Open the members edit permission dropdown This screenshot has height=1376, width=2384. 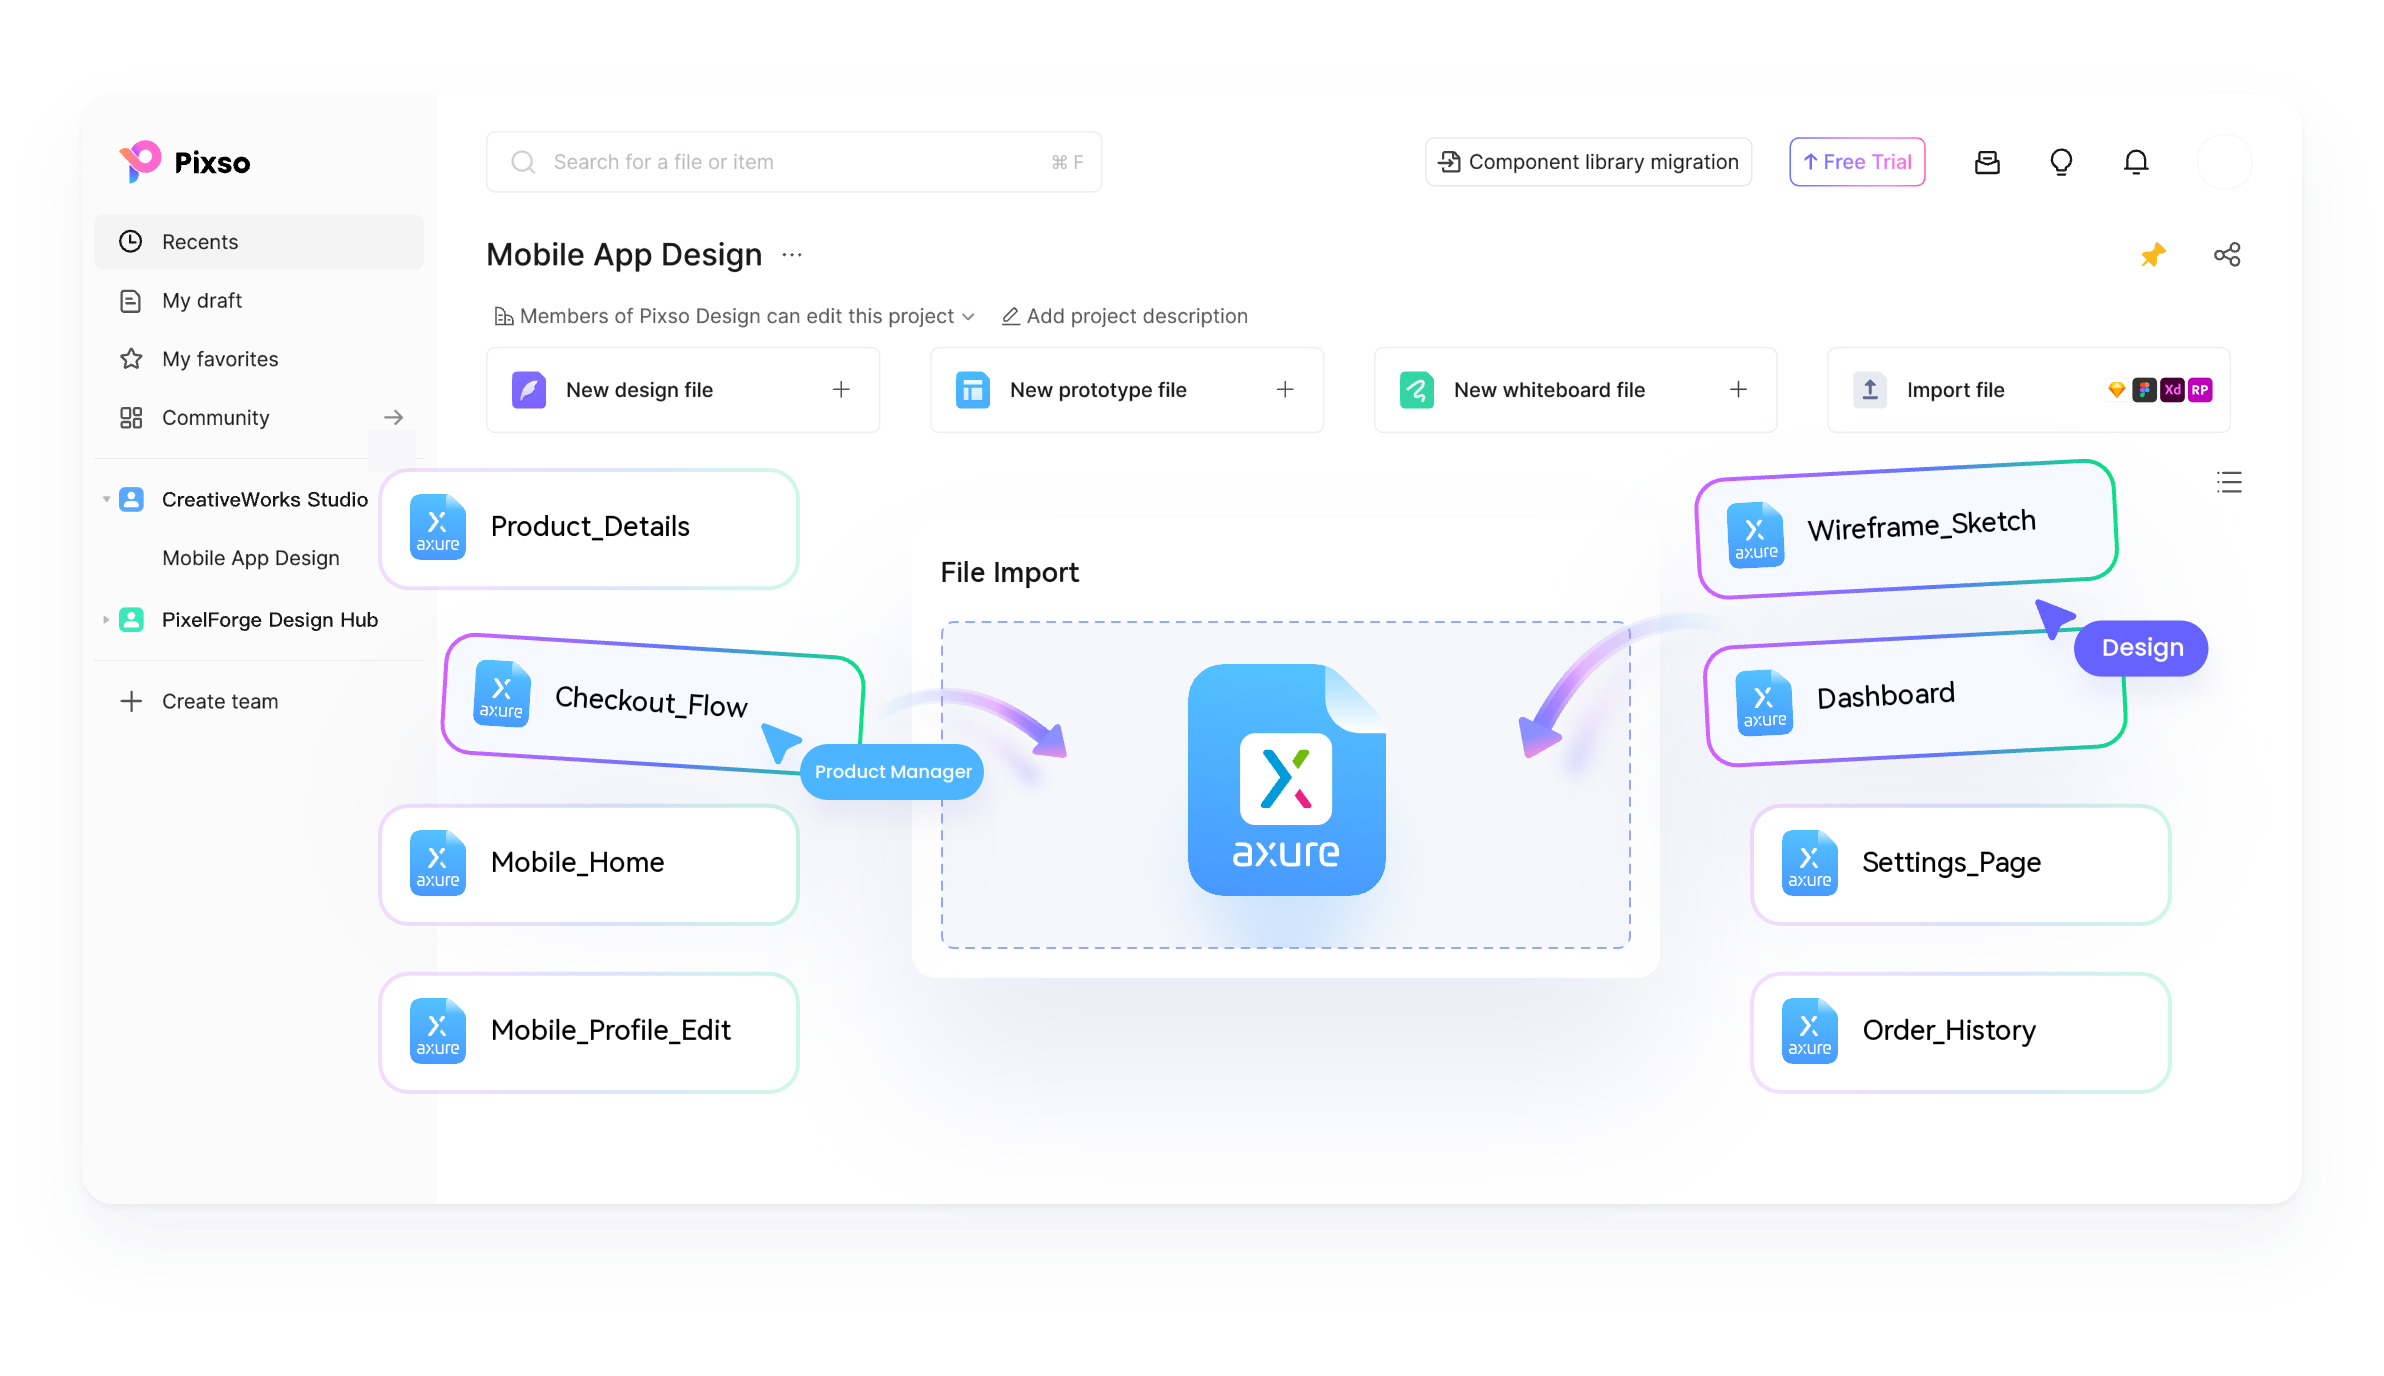[x=734, y=317]
